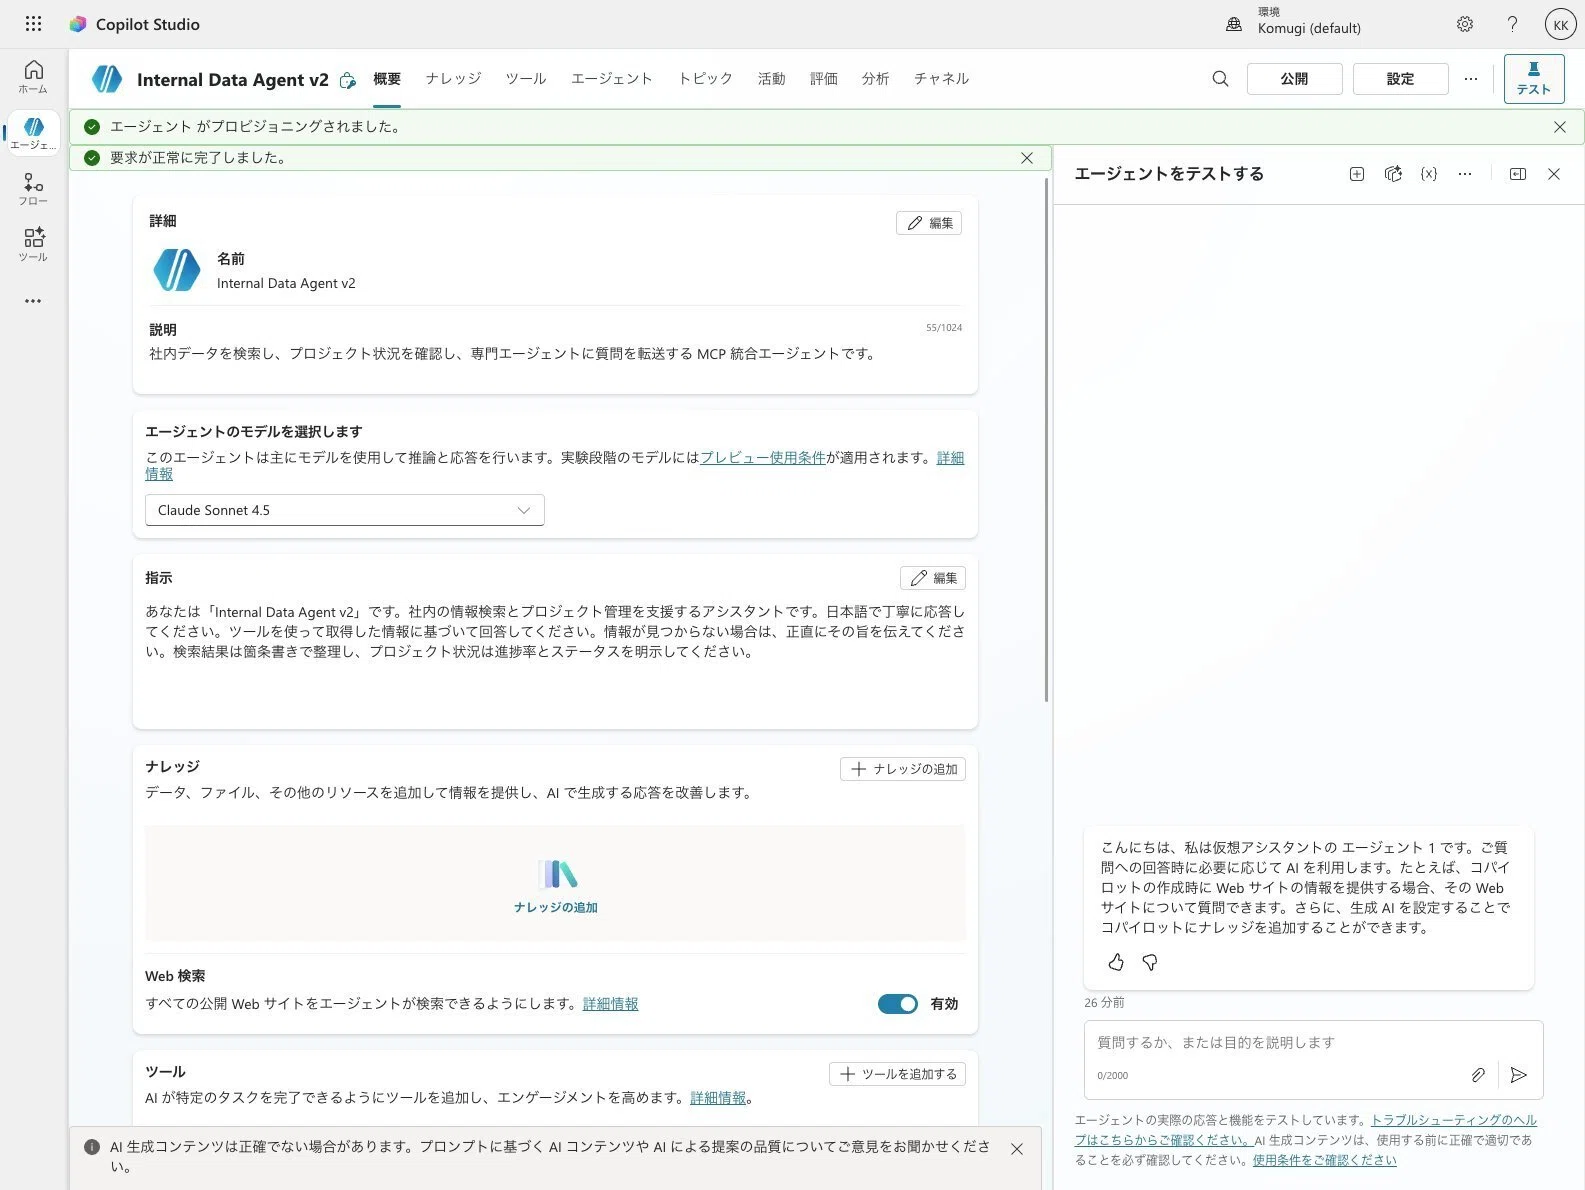Screen dimensions: 1585x1190
Task: Go to Home in left sidebar
Action: pyautogui.click(x=33, y=76)
